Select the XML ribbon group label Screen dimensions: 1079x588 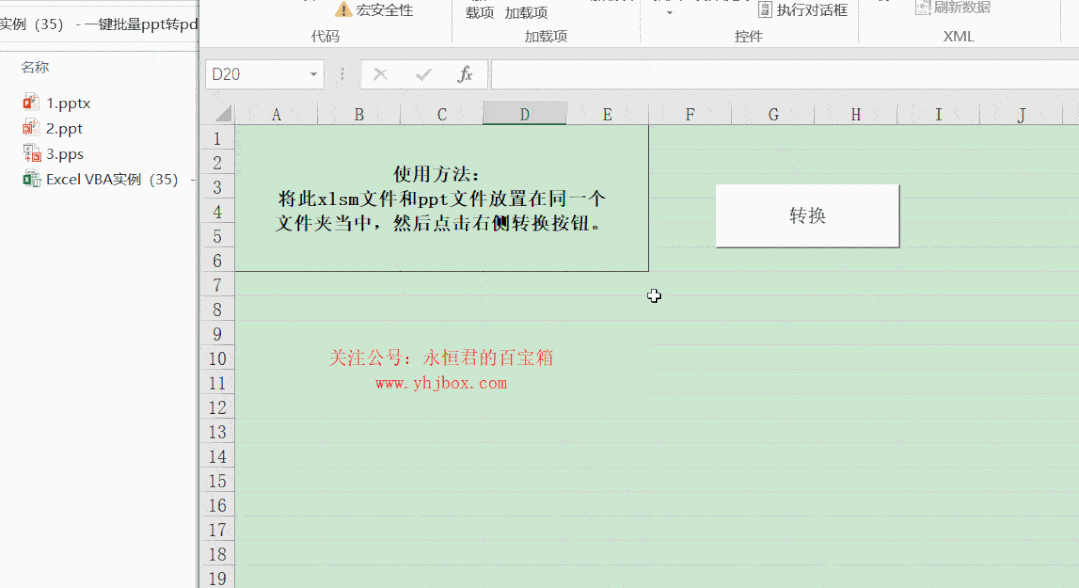point(957,36)
